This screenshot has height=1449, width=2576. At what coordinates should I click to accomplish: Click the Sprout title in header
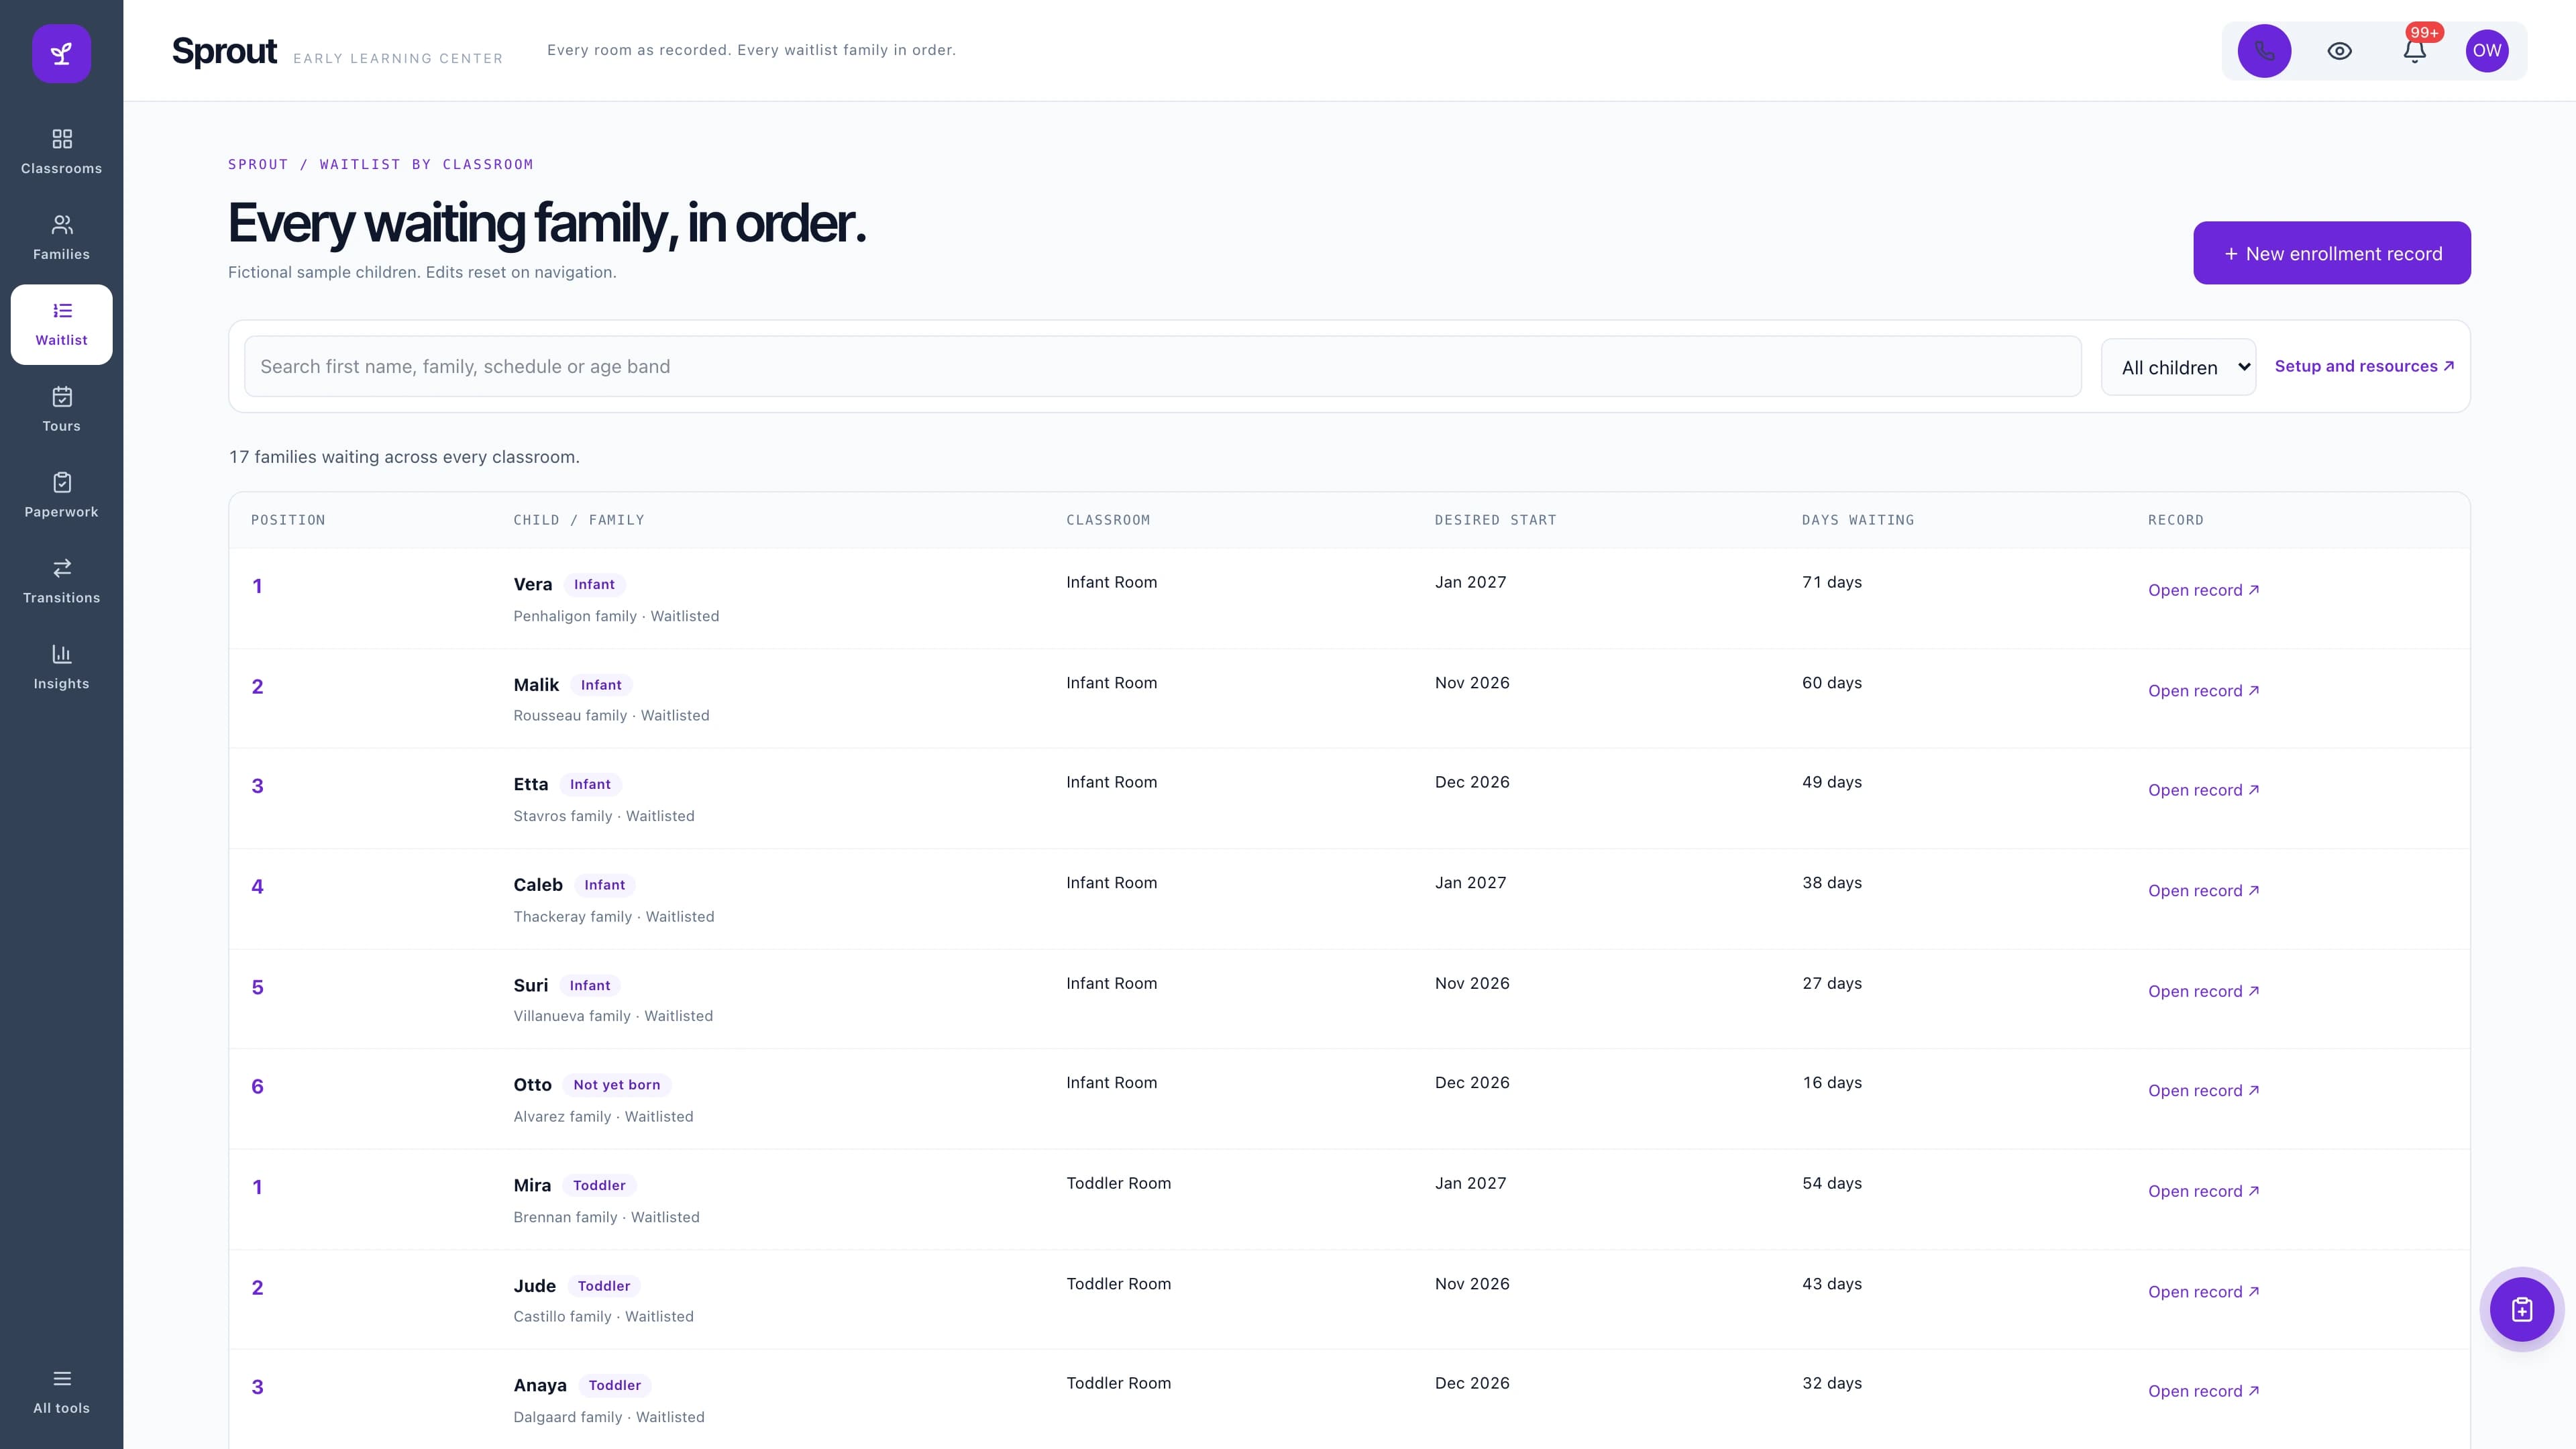click(x=224, y=51)
